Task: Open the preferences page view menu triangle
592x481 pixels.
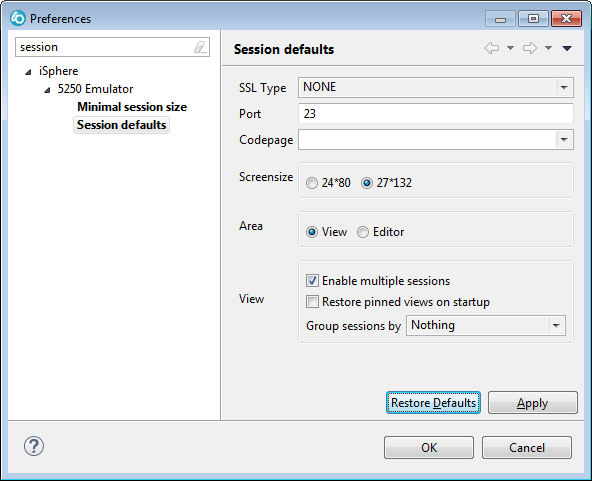Action: pyautogui.click(x=567, y=48)
